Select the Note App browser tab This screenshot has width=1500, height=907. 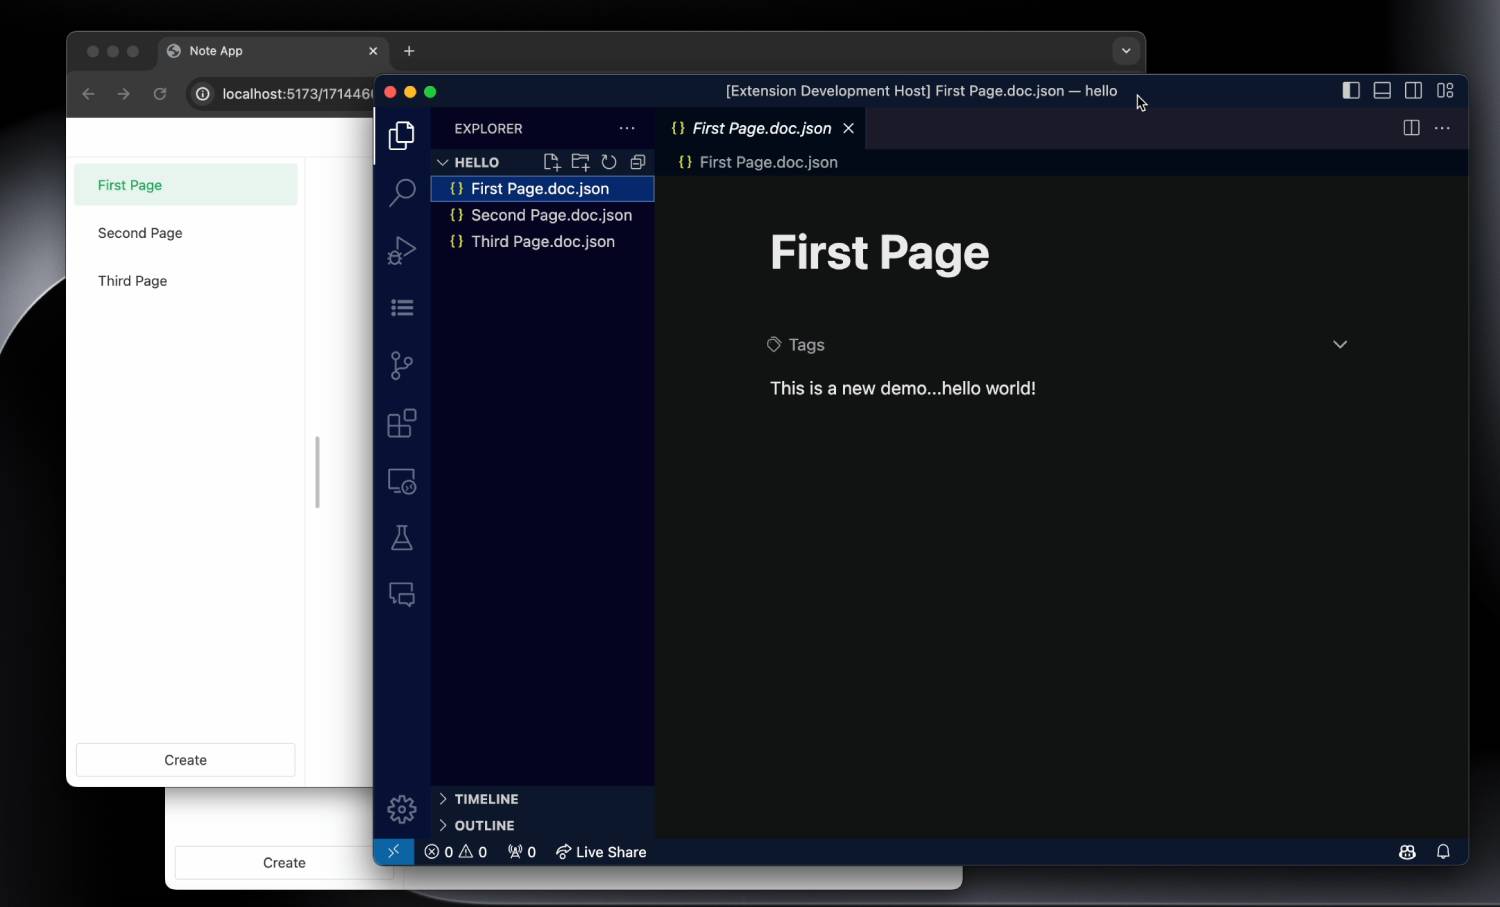[x=270, y=51]
